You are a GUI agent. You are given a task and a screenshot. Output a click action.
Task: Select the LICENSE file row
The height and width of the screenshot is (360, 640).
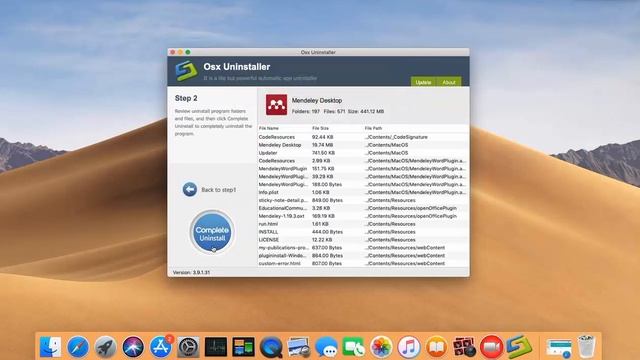363,240
